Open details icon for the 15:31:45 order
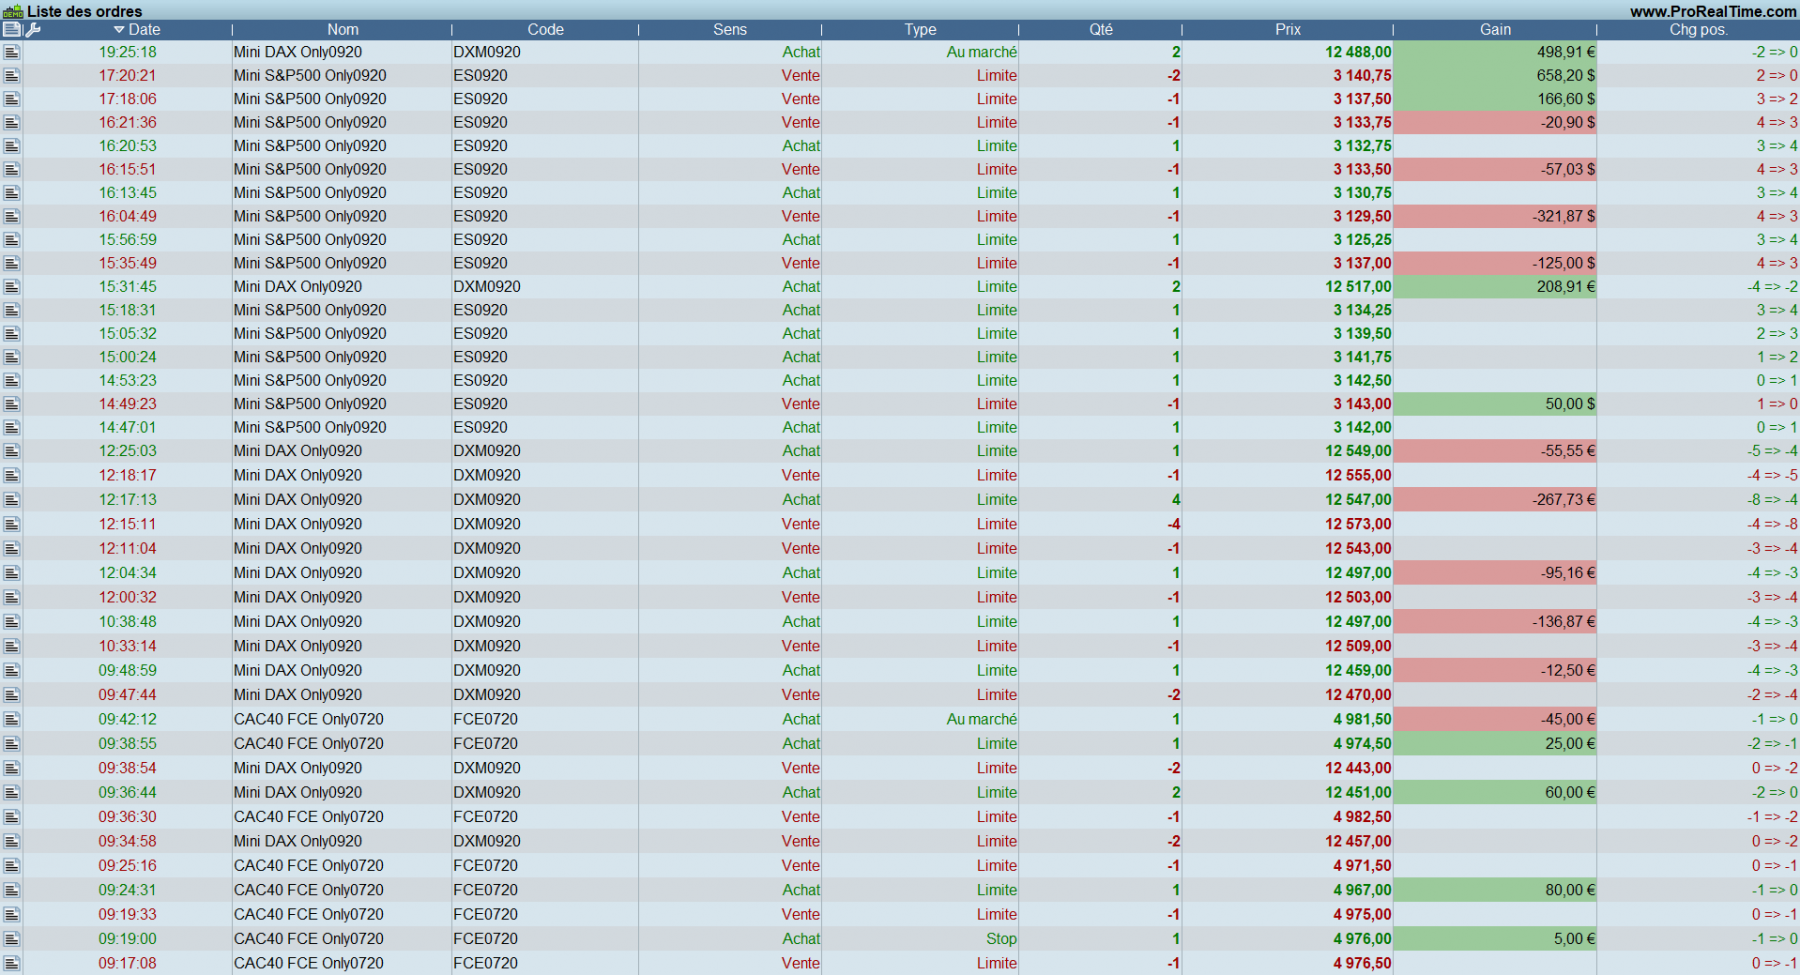The width and height of the screenshot is (1800, 975). point(12,287)
